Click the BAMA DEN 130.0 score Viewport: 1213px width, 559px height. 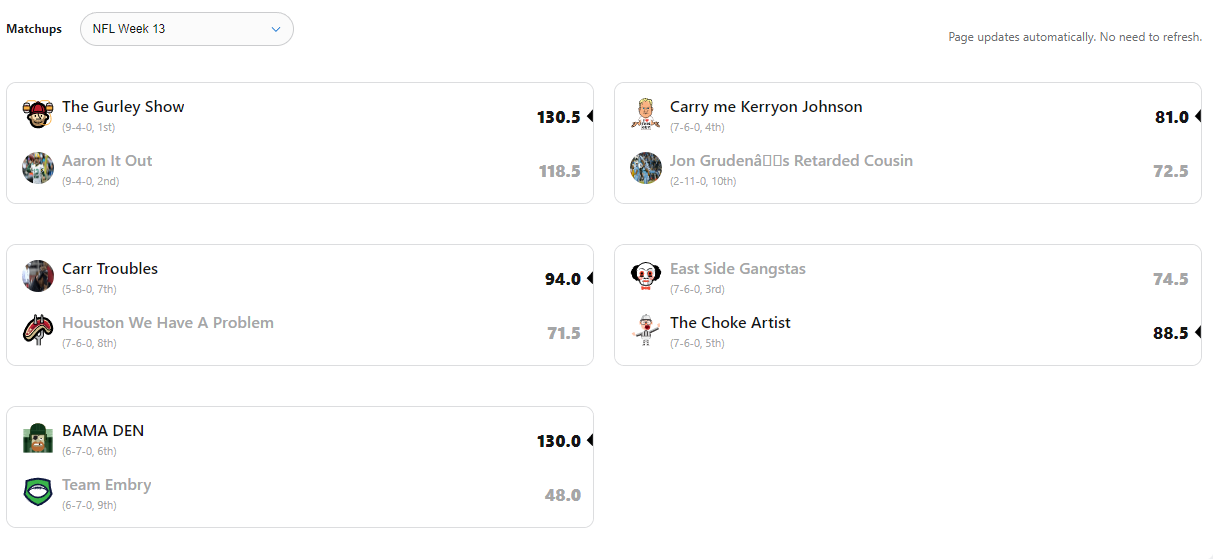tap(559, 441)
